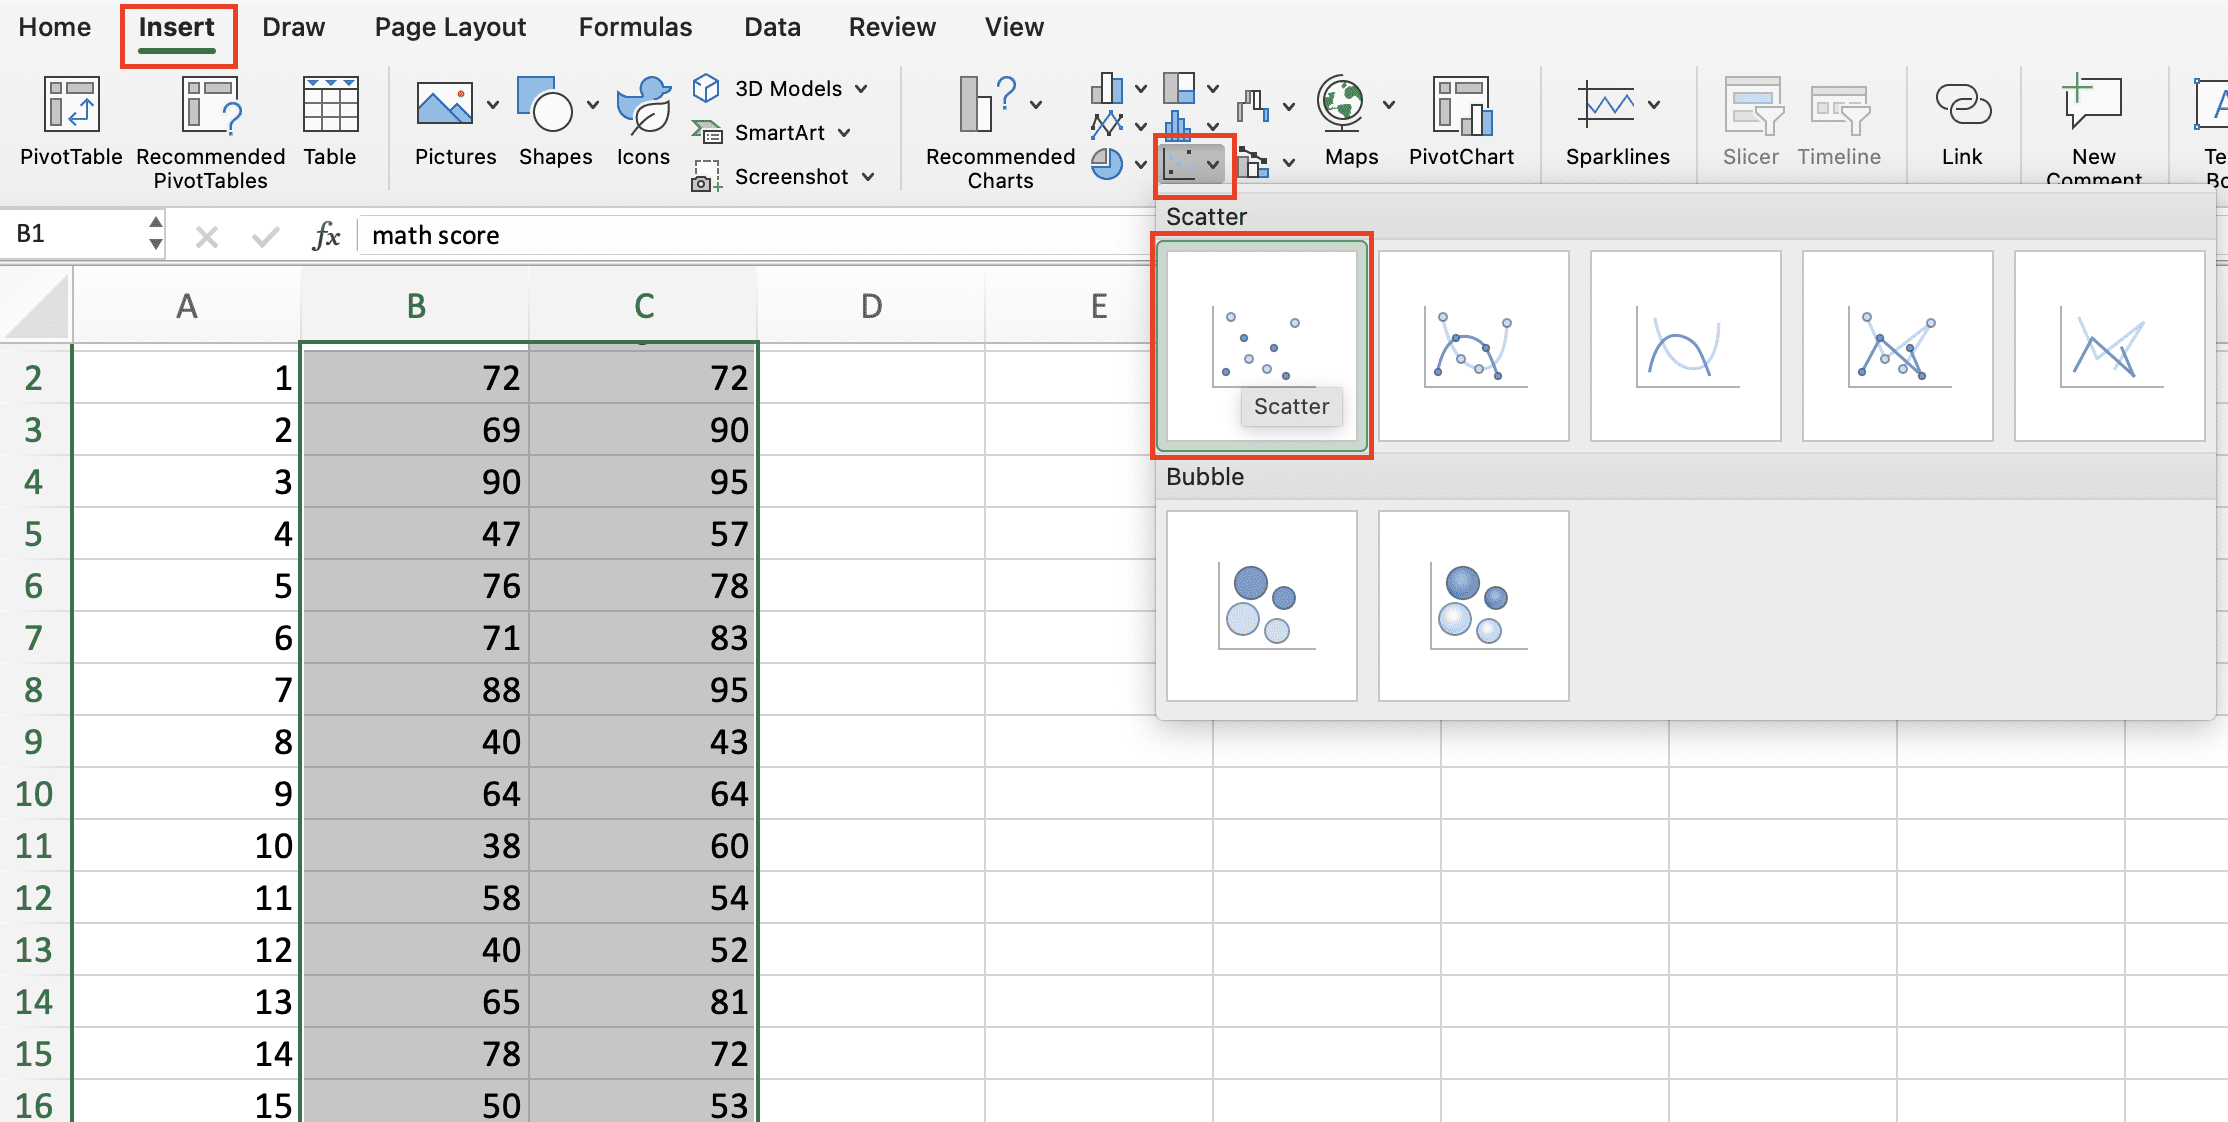Image resolution: width=2228 pixels, height=1122 pixels.
Task: Open the Sparklines dropdown arrow
Action: tap(1654, 104)
